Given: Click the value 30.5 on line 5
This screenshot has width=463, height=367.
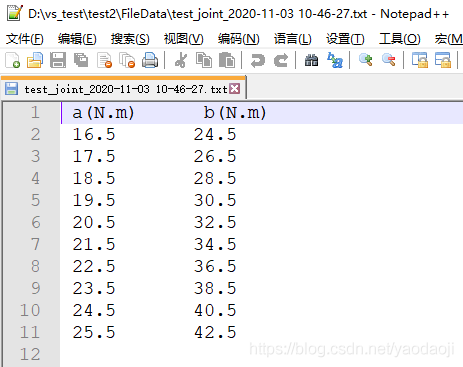Looking at the screenshot, I should 215,201.
